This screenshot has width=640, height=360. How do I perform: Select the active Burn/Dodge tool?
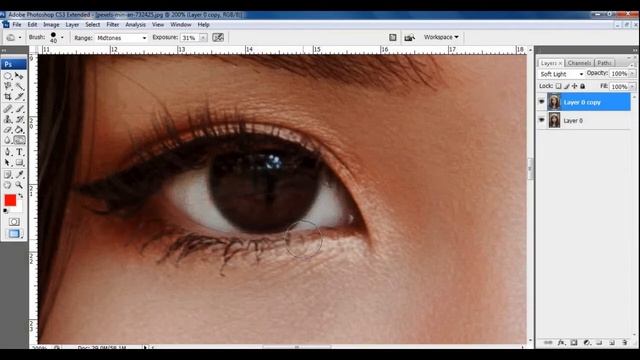tap(19, 140)
